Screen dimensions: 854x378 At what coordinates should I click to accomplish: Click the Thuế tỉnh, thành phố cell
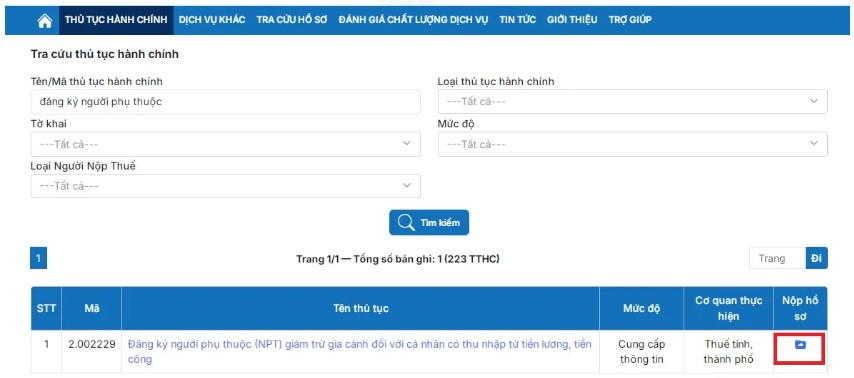(729, 351)
